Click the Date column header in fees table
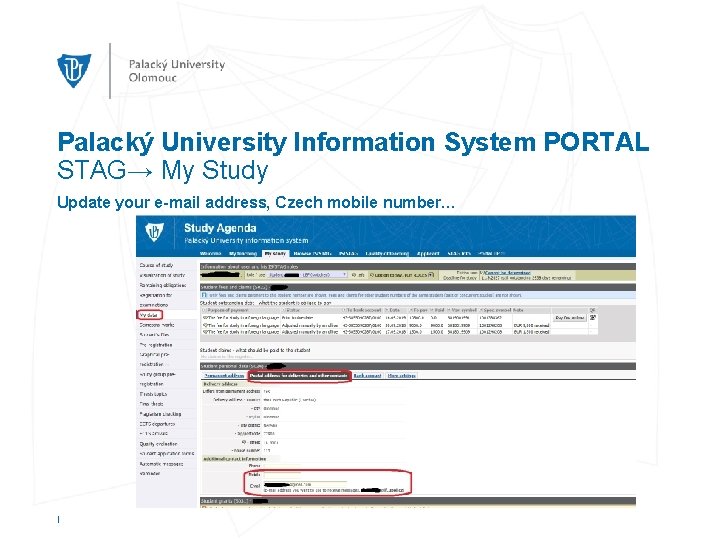Viewport: 709px width, 539px height. (x=394, y=310)
